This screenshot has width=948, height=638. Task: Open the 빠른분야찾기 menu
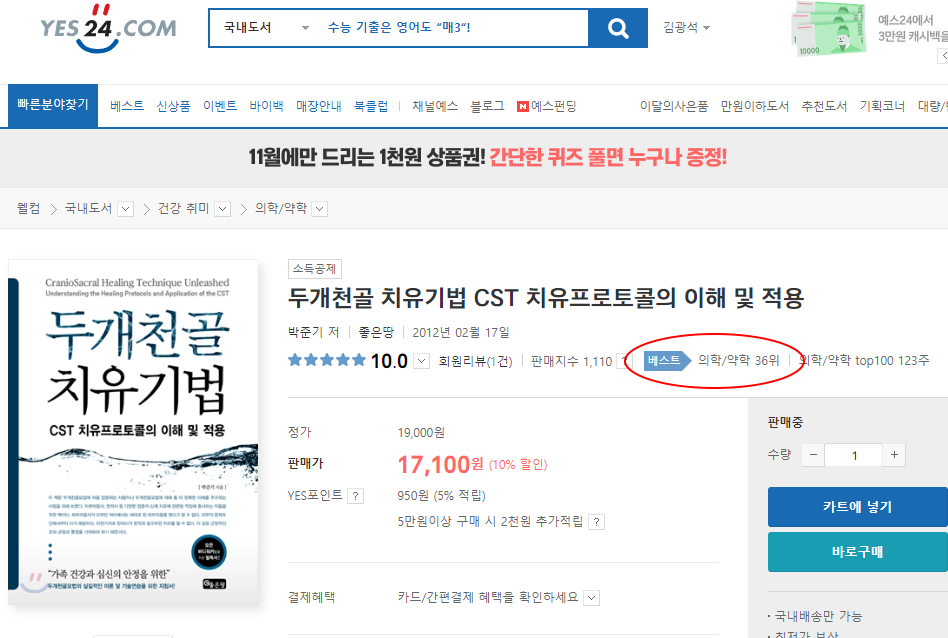click(x=53, y=105)
